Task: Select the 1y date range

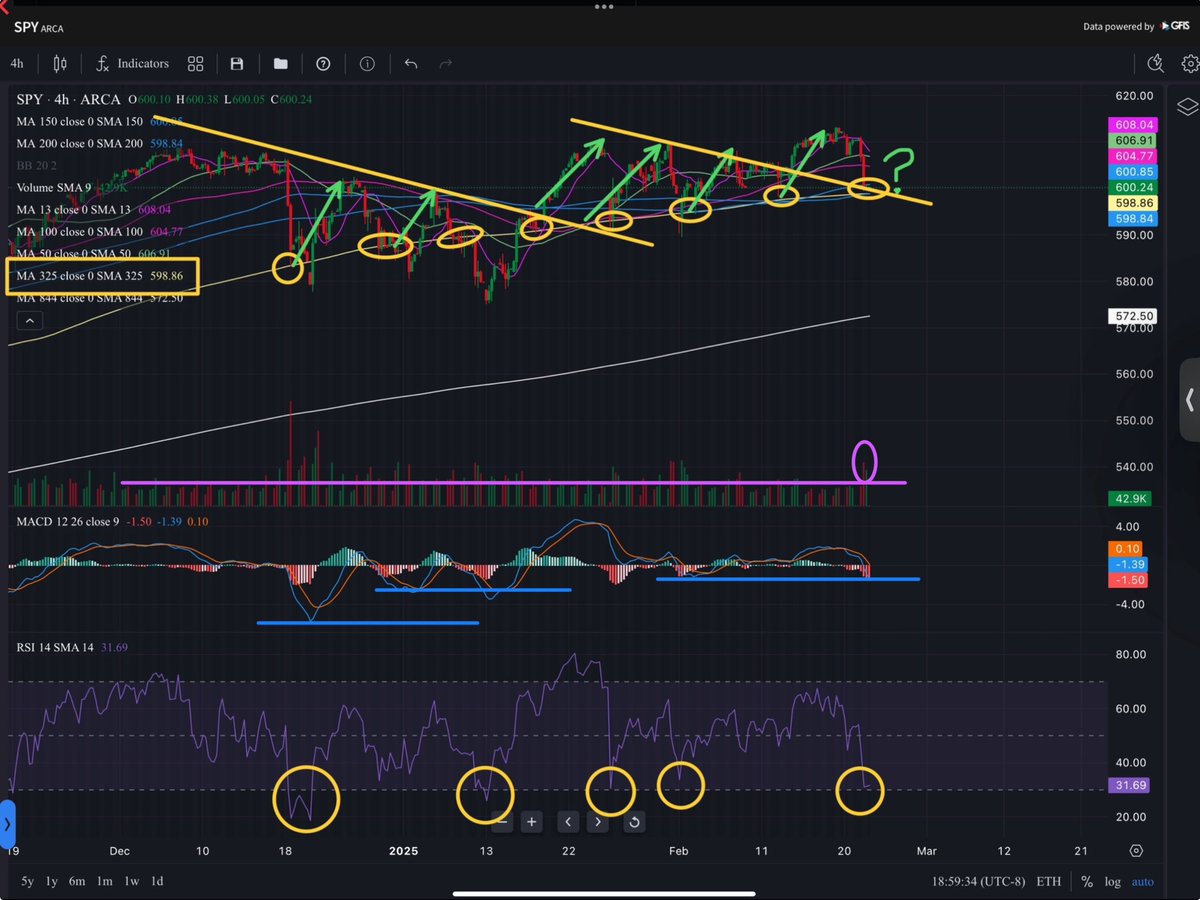Action: [50, 881]
